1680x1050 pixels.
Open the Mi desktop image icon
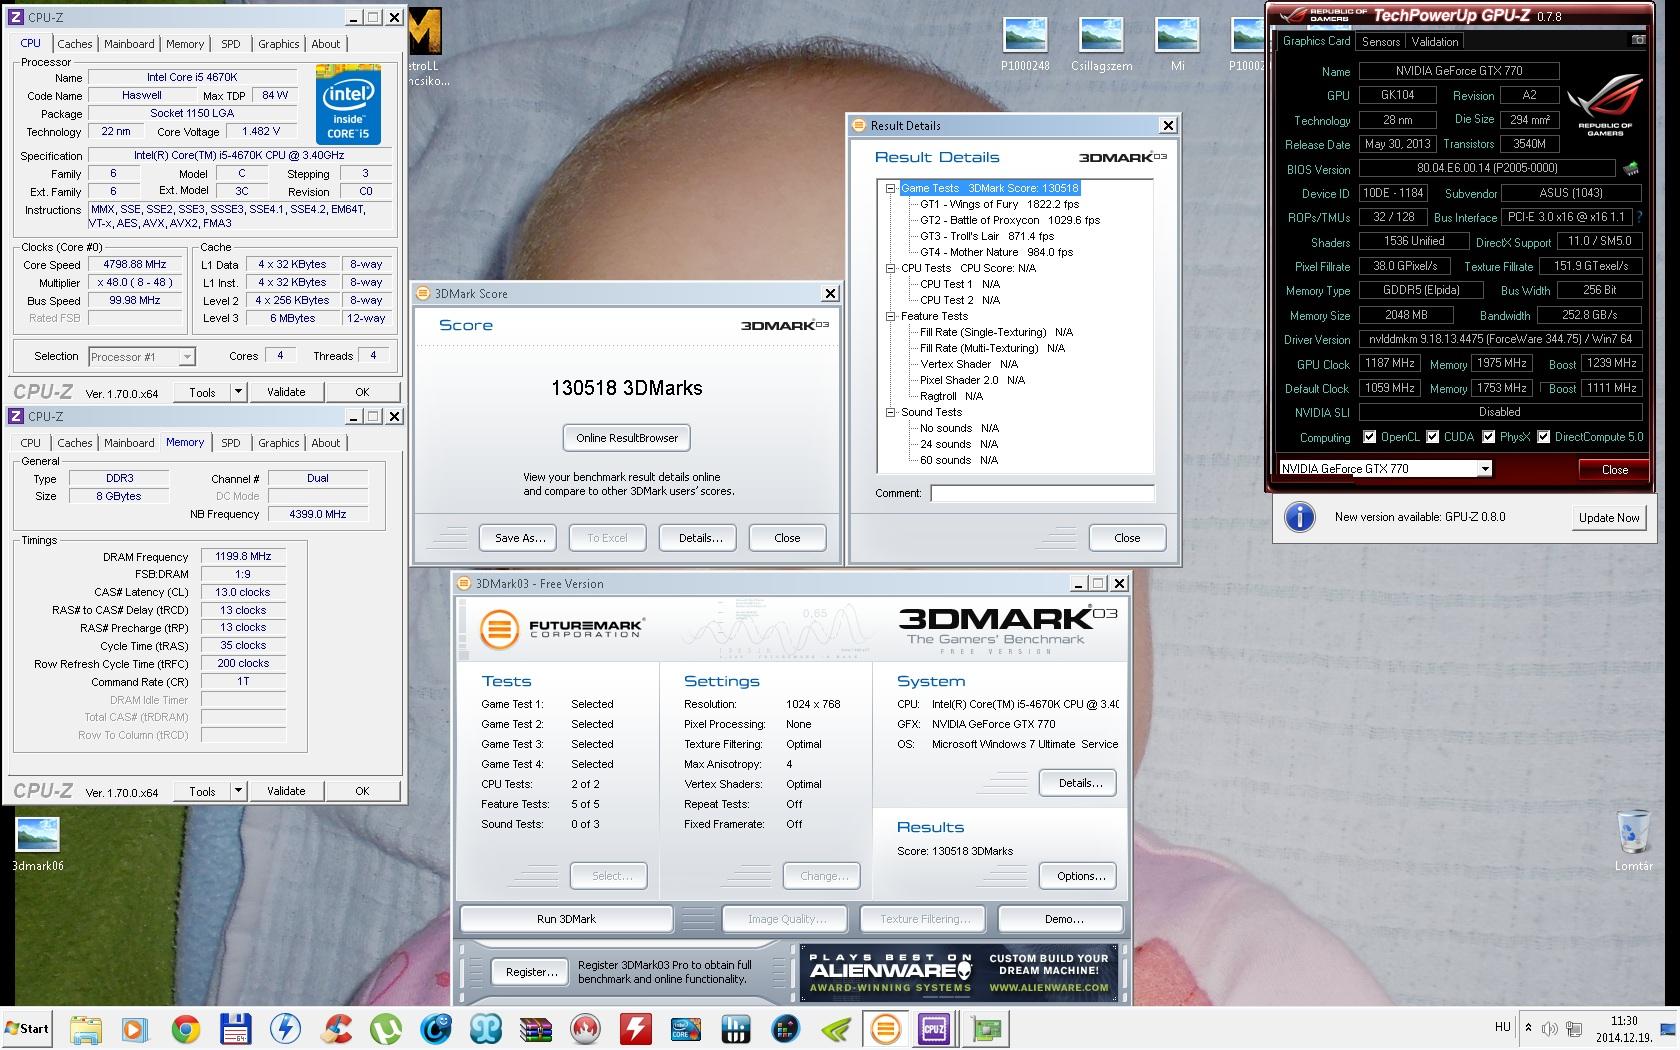coord(1177,44)
